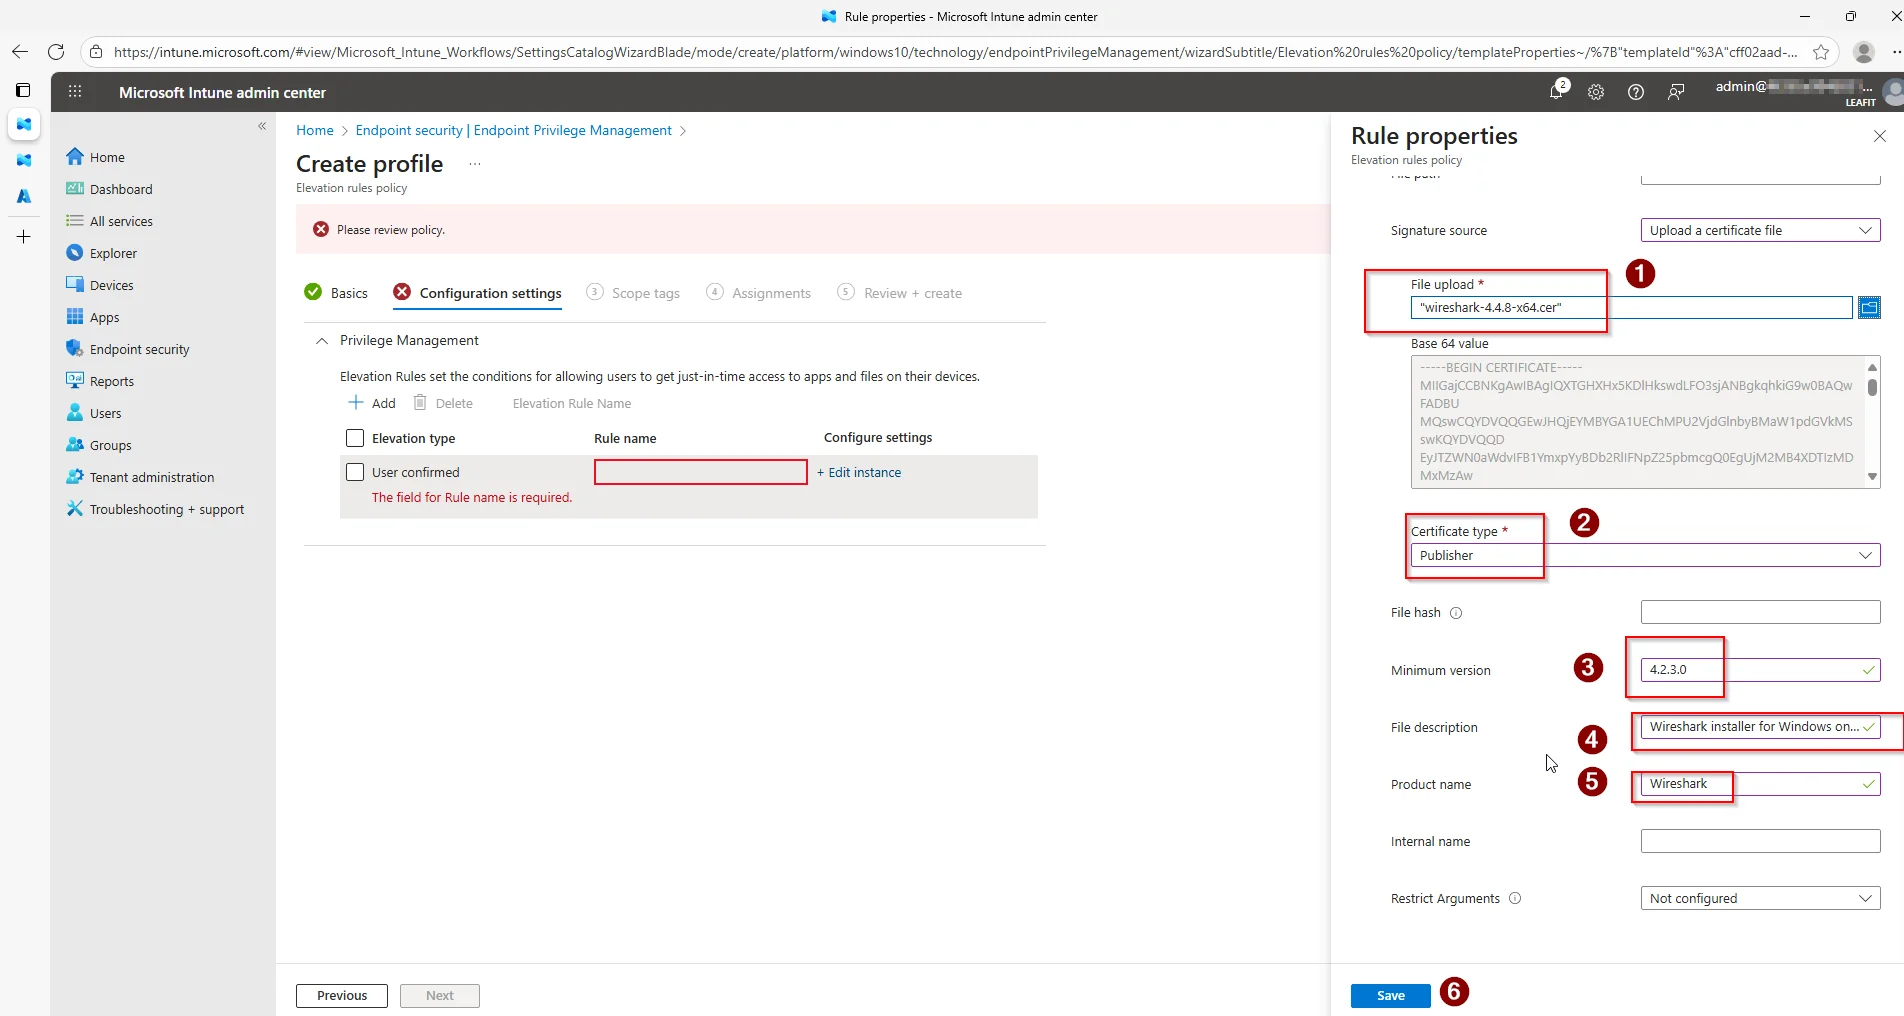Click the browser back arrow
This screenshot has width=1904, height=1016.
tap(20, 52)
